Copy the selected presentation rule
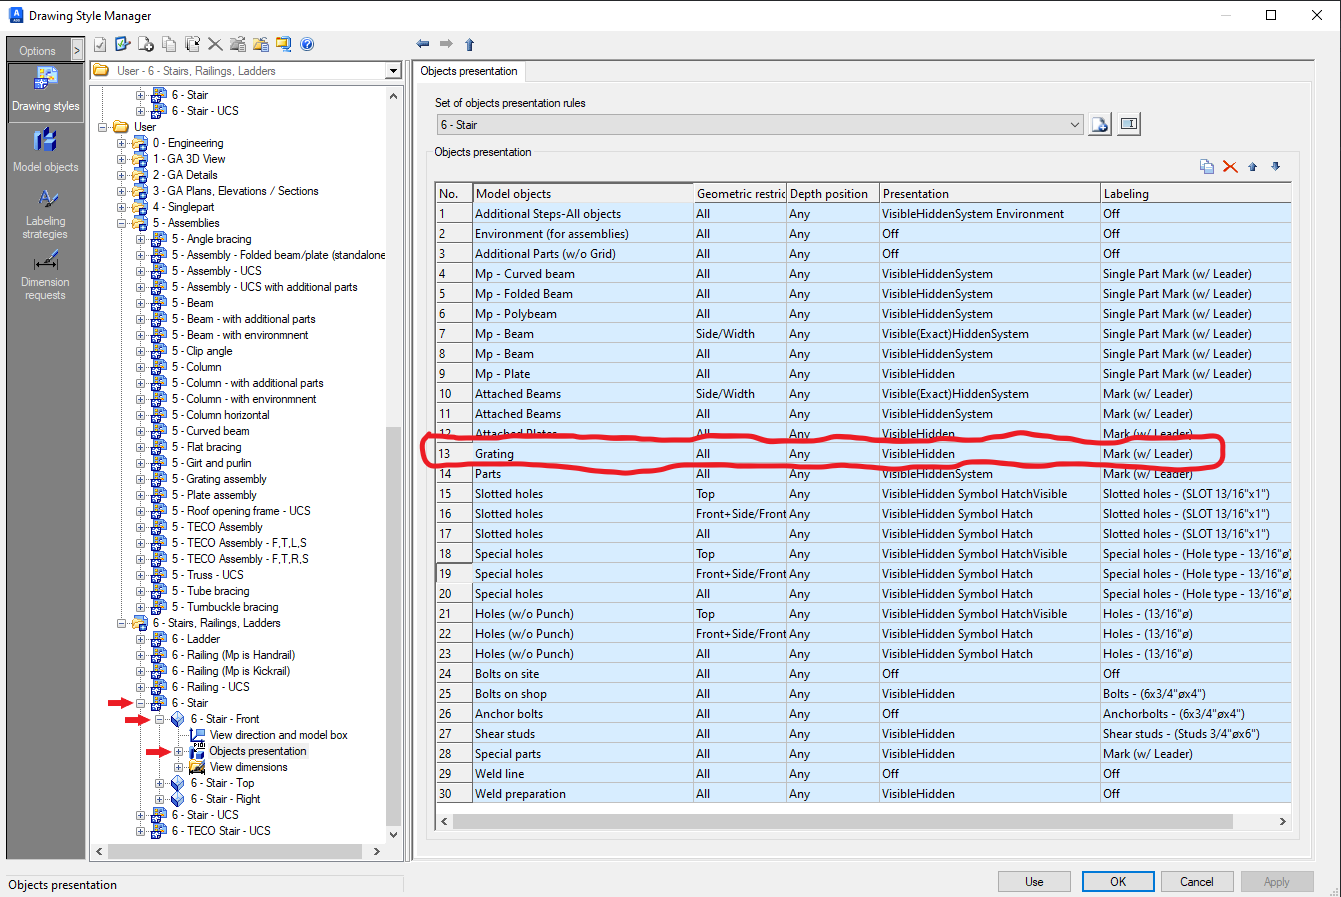Image resolution: width=1341 pixels, height=897 pixels. pos(1207,166)
